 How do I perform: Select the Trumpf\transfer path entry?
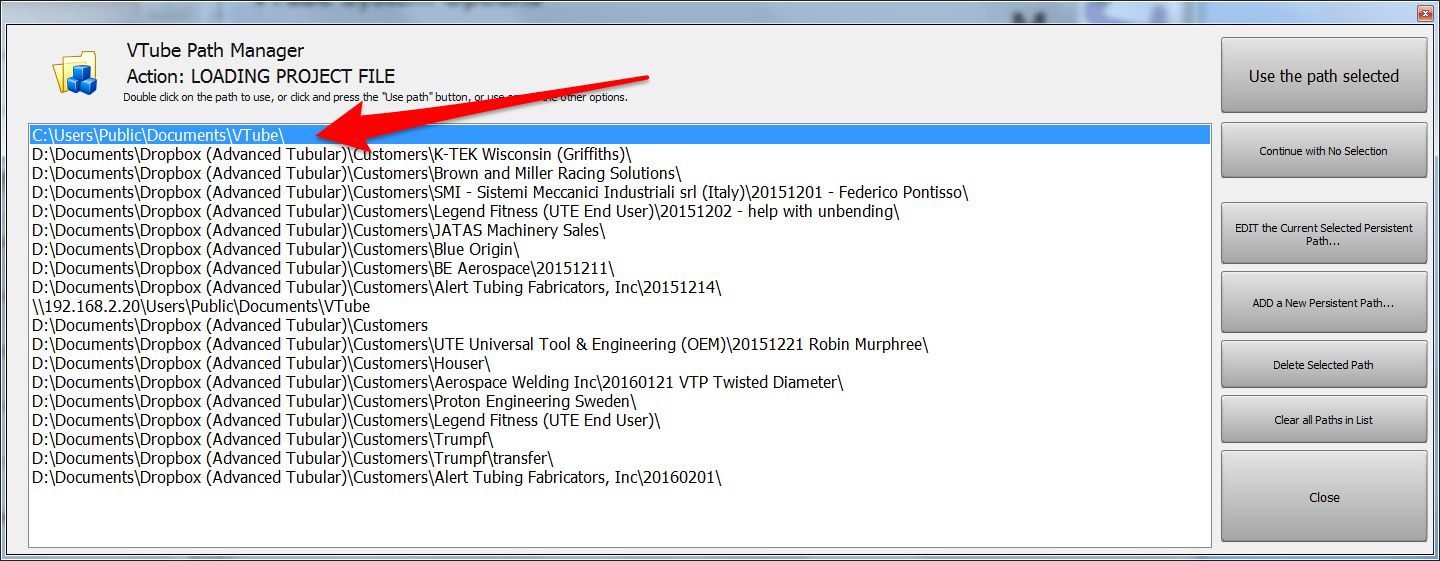pyautogui.click(x=292, y=458)
